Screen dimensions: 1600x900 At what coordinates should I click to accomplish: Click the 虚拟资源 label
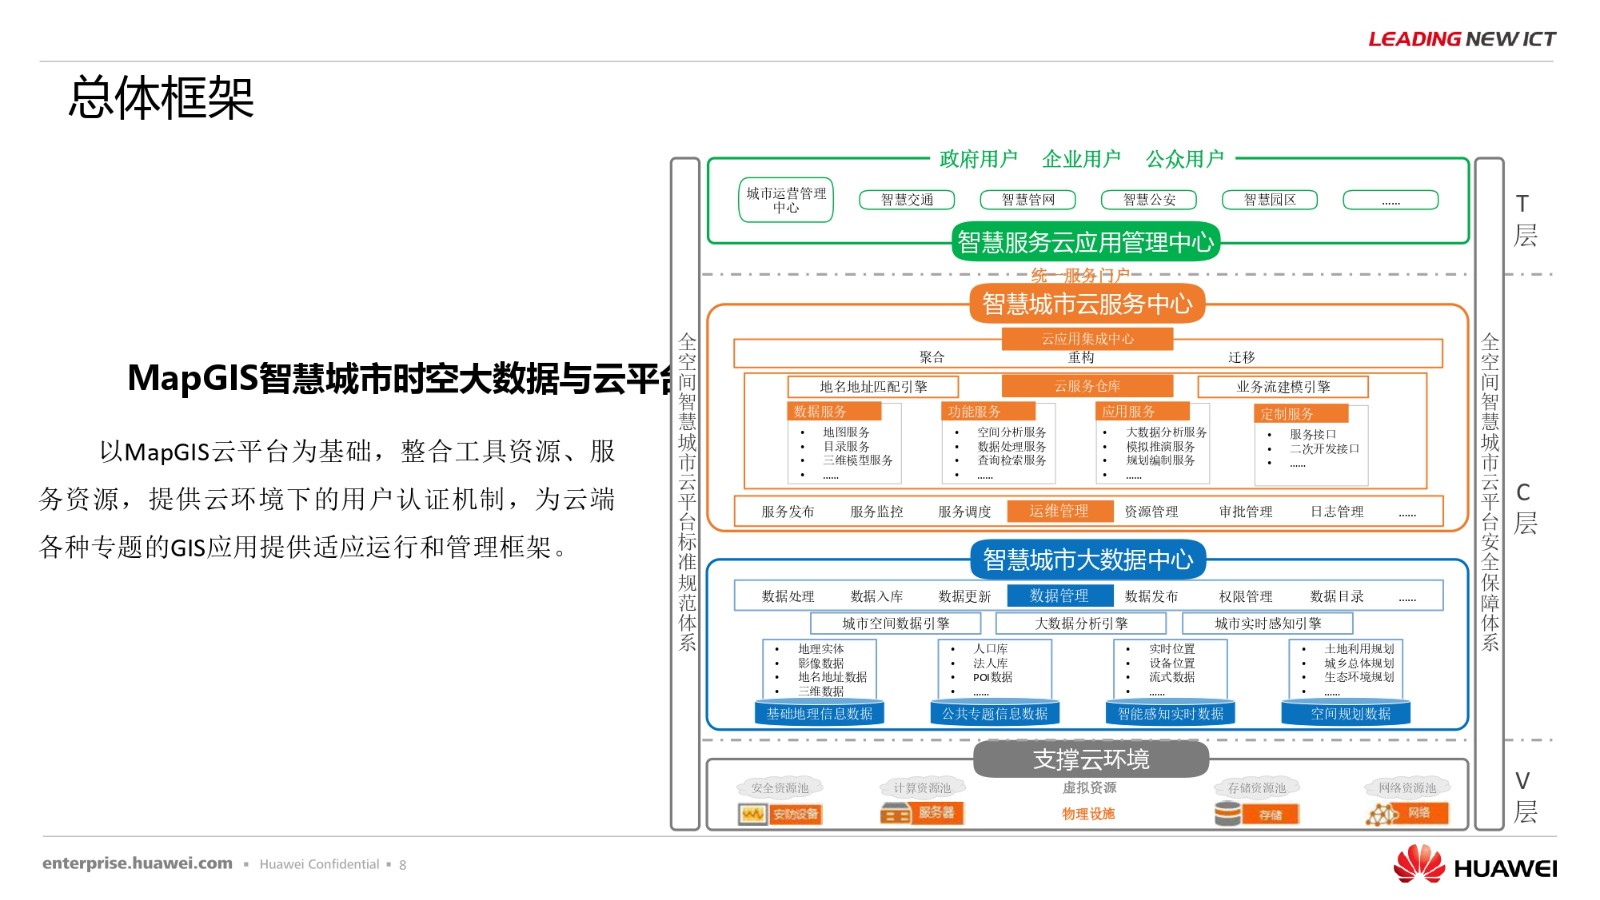click(x=1089, y=788)
